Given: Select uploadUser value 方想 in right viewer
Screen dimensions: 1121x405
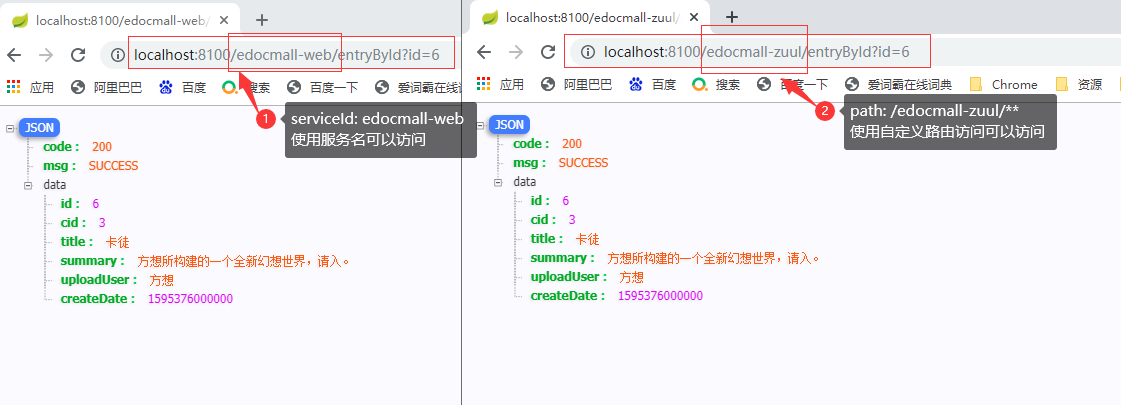Looking at the screenshot, I should 631,277.
